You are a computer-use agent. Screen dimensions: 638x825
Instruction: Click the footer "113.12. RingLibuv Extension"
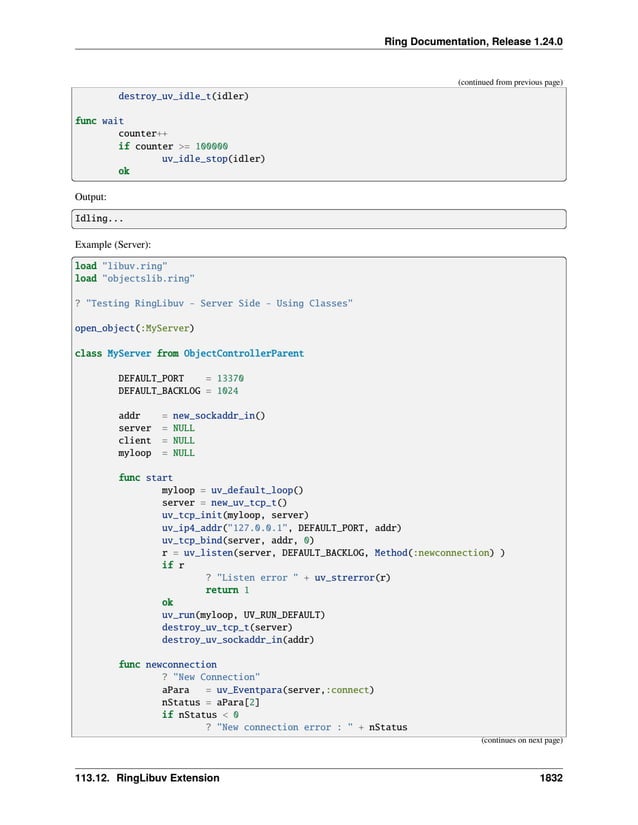coord(147,778)
